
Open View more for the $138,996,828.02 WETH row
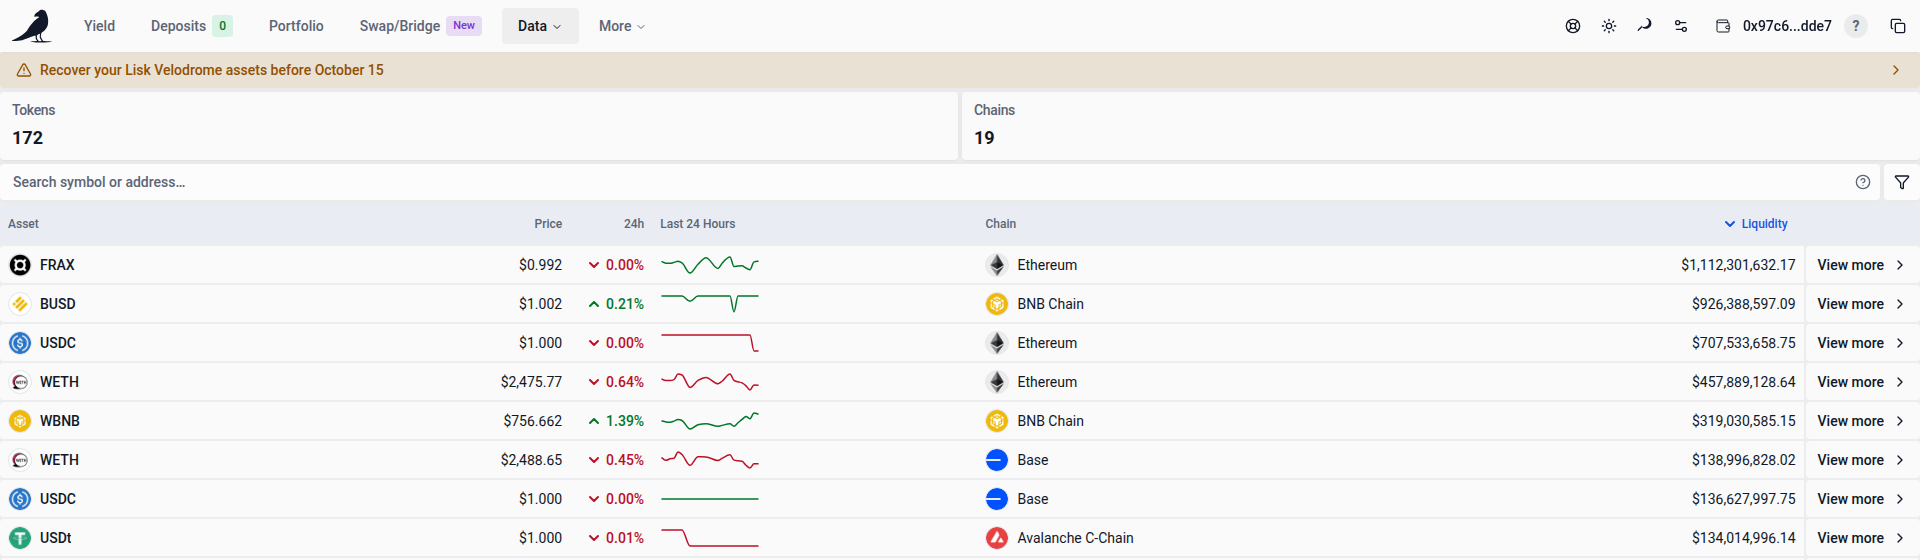[1861, 460]
